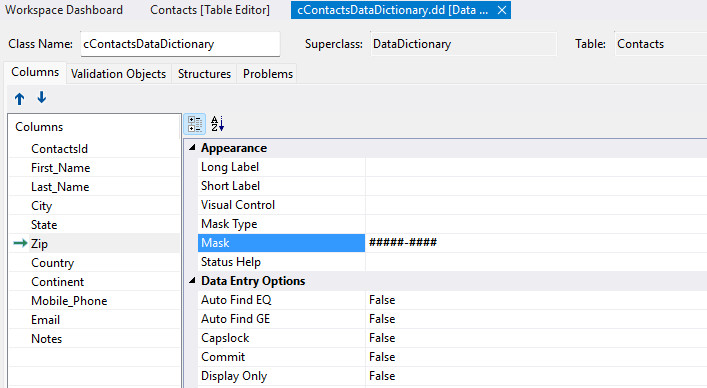707x388 pixels.
Task: Select the Visual Control property
Action: click(281, 205)
